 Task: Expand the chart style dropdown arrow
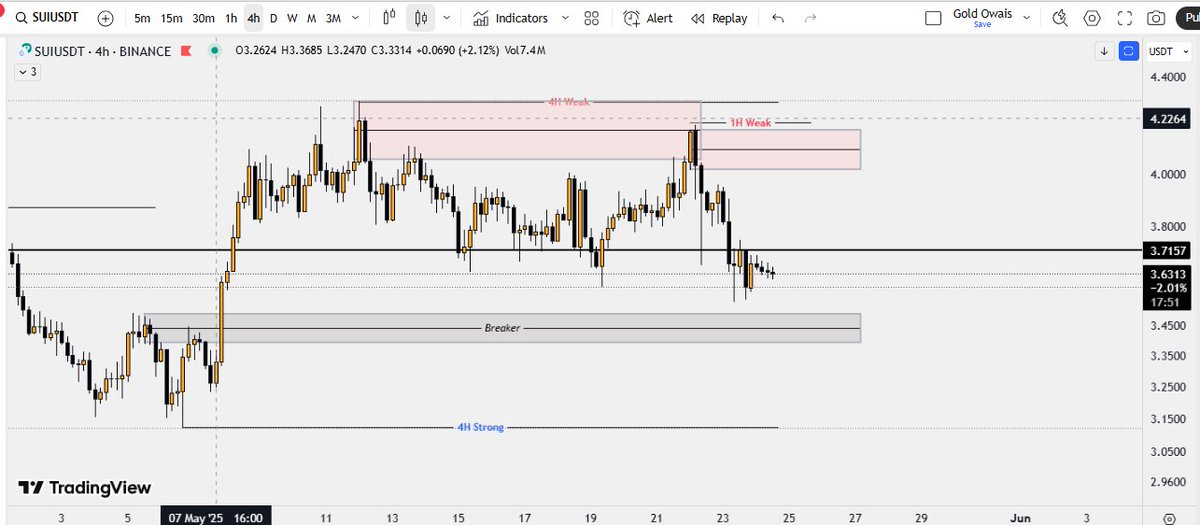click(446, 18)
